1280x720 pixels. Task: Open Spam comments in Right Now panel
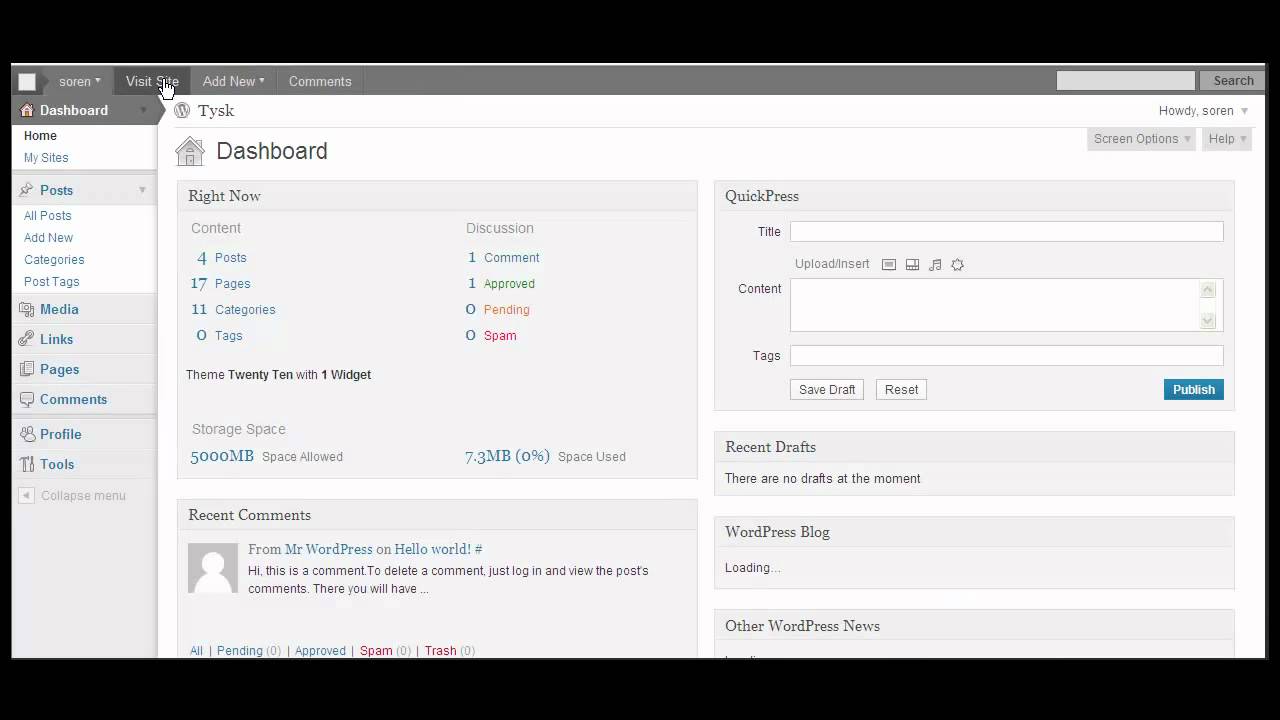point(500,336)
